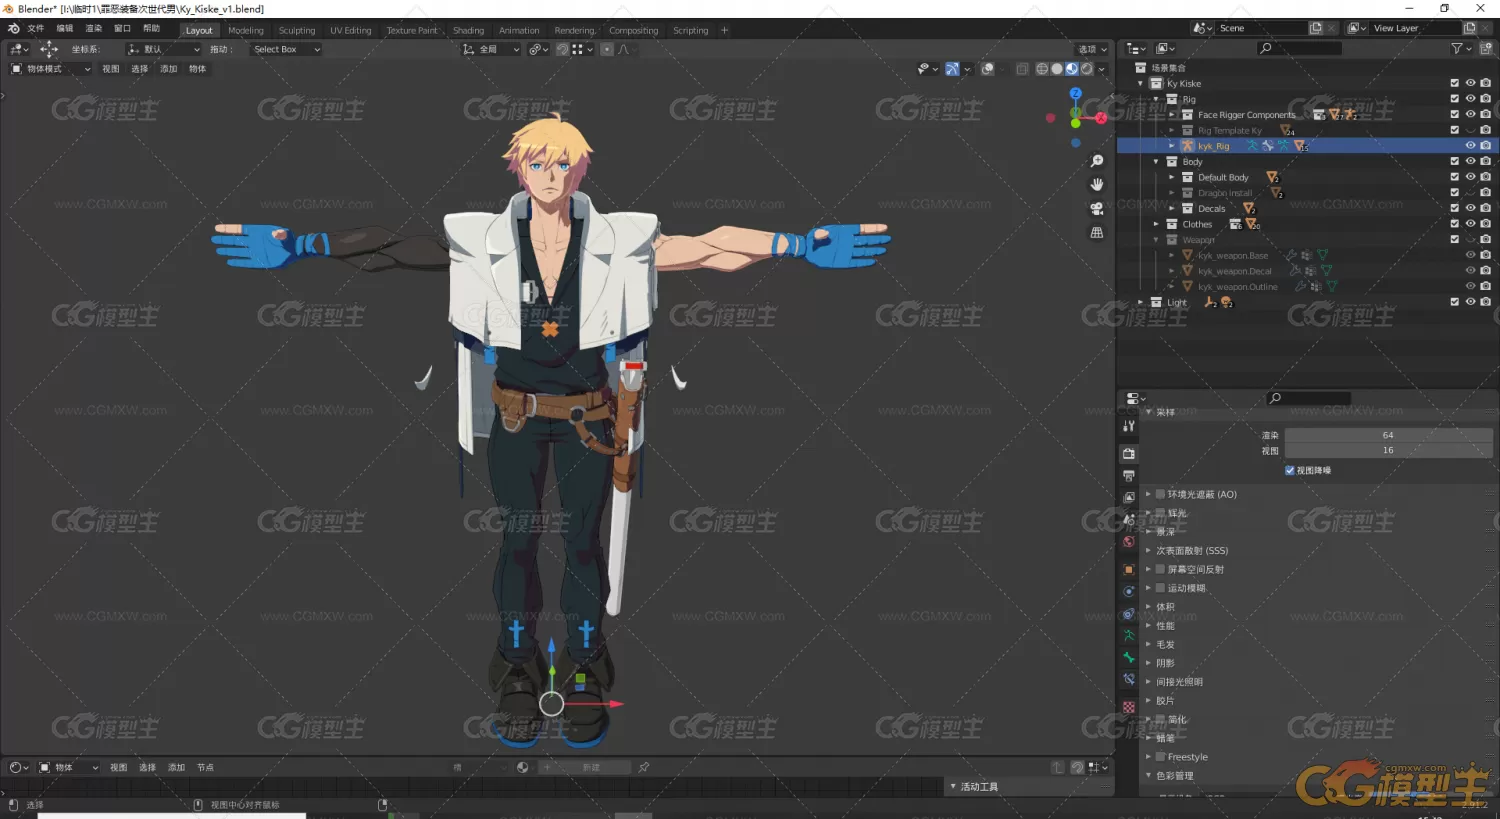The height and width of the screenshot is (819, 1500).
Task: Click the red X axis on the navigation gizmo
Action: (x=1101, y=118)
